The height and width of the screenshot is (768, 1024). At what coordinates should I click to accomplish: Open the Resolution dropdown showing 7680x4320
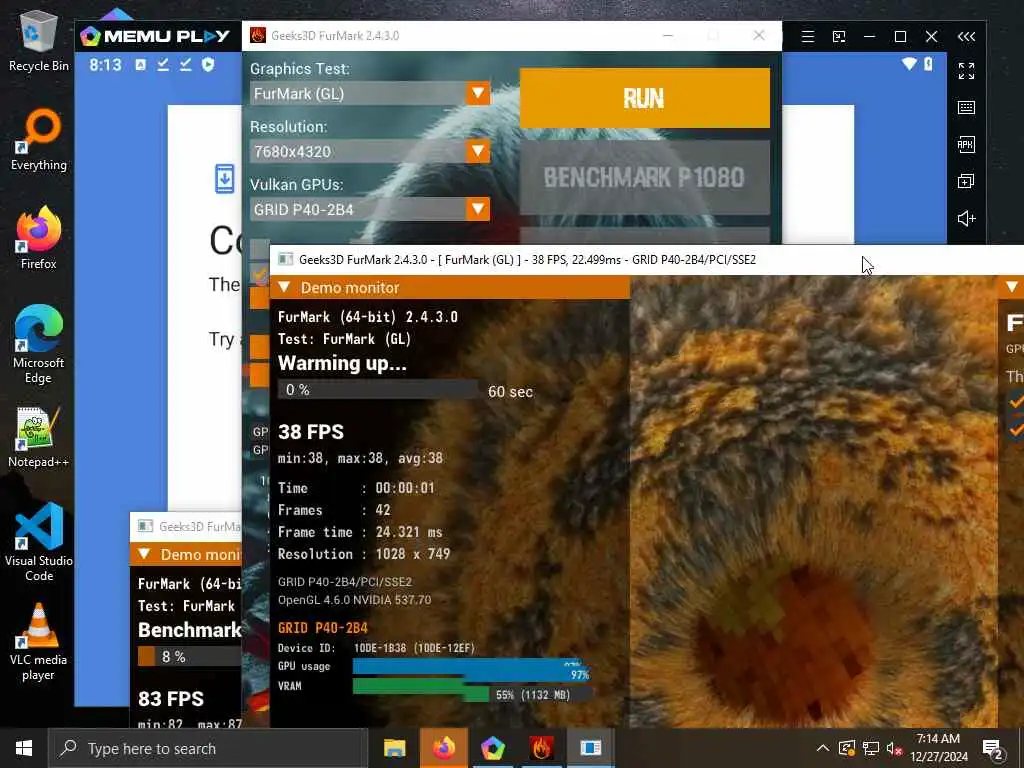[x=370, y=152]
